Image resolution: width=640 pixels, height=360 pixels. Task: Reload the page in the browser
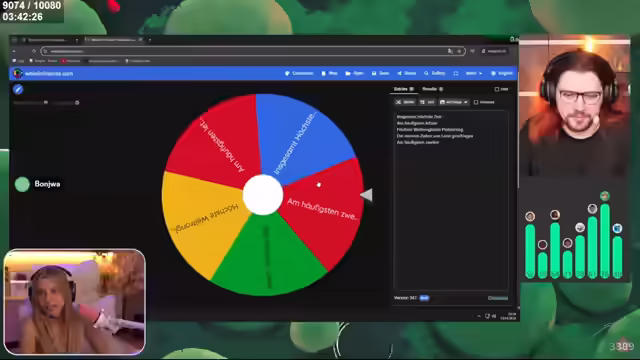34,51
